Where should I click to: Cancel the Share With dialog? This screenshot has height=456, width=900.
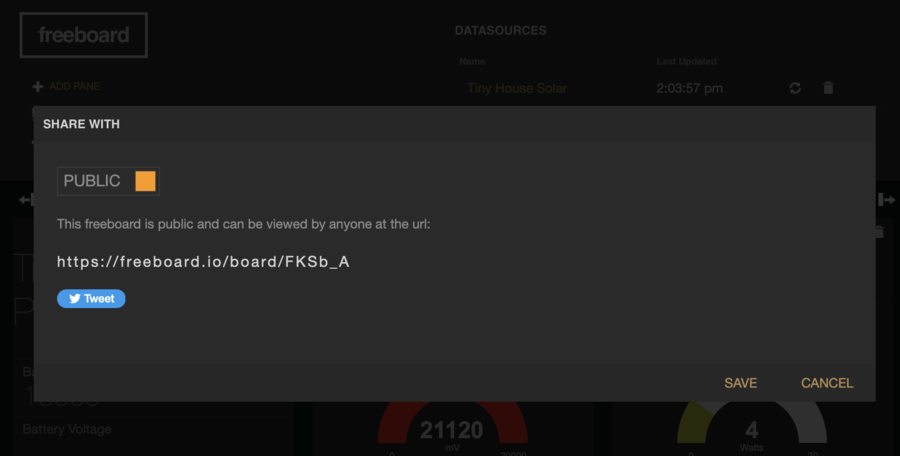pos(827,383)
